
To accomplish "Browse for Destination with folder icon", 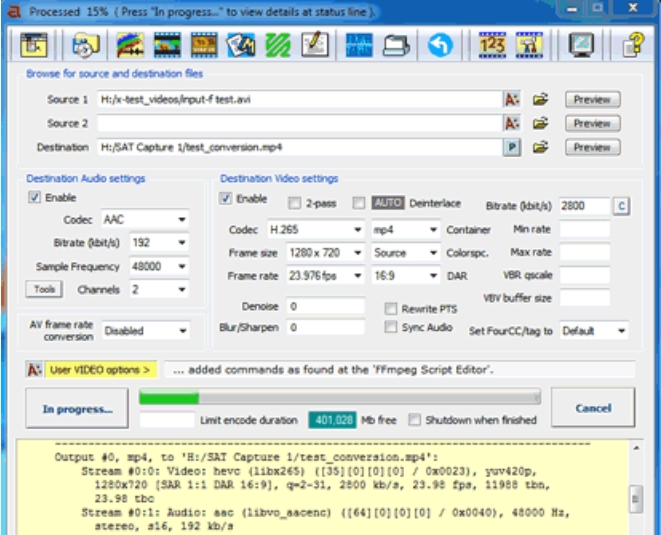I will tap(540, 148).
